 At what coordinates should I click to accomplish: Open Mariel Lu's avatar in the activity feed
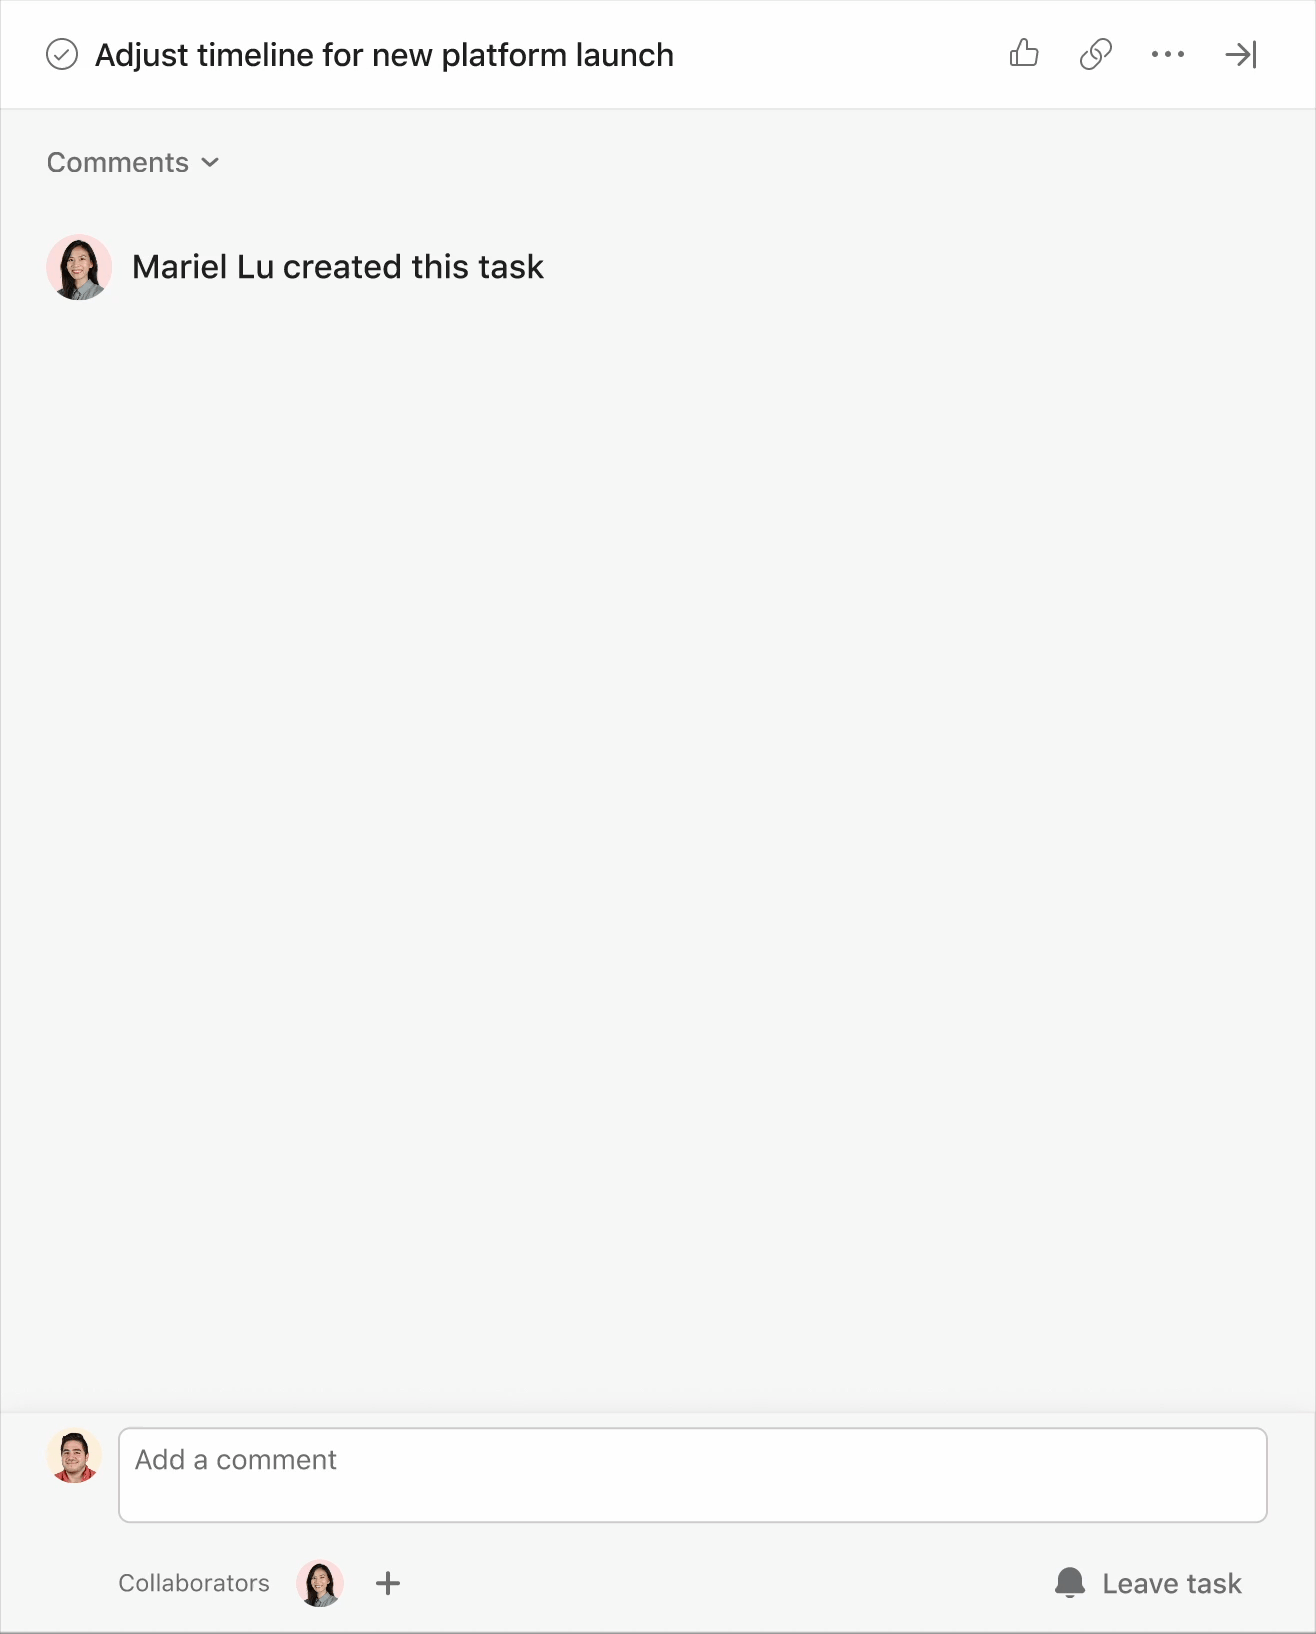(x=79, y=267)
